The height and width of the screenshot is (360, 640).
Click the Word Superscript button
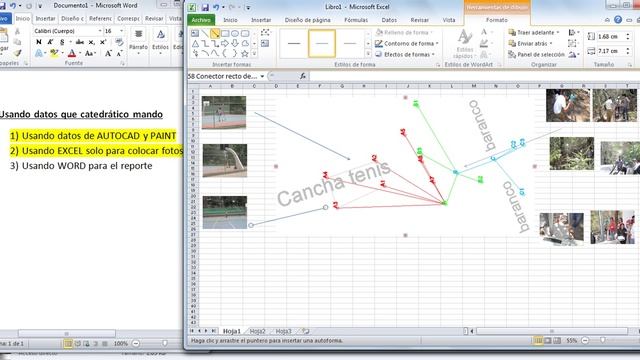coord(103,42)
